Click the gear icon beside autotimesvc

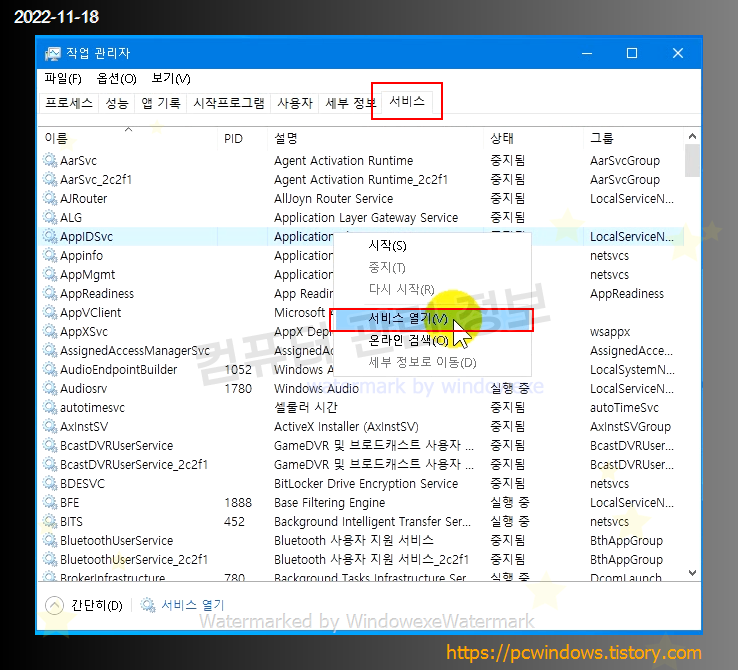[x=50, y=407]
